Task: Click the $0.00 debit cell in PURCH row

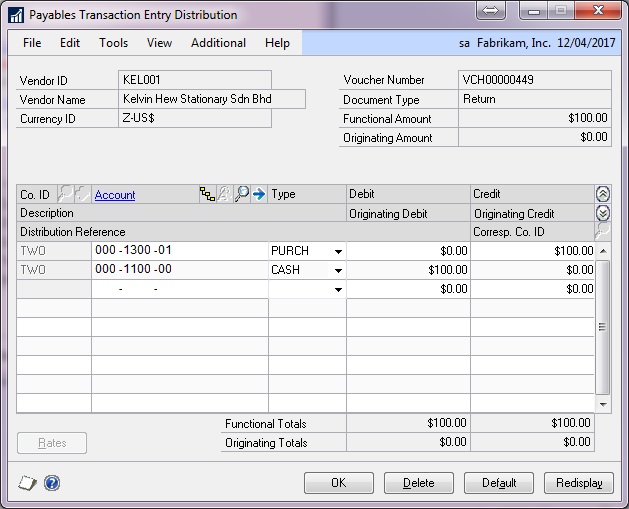Action: 408,251
